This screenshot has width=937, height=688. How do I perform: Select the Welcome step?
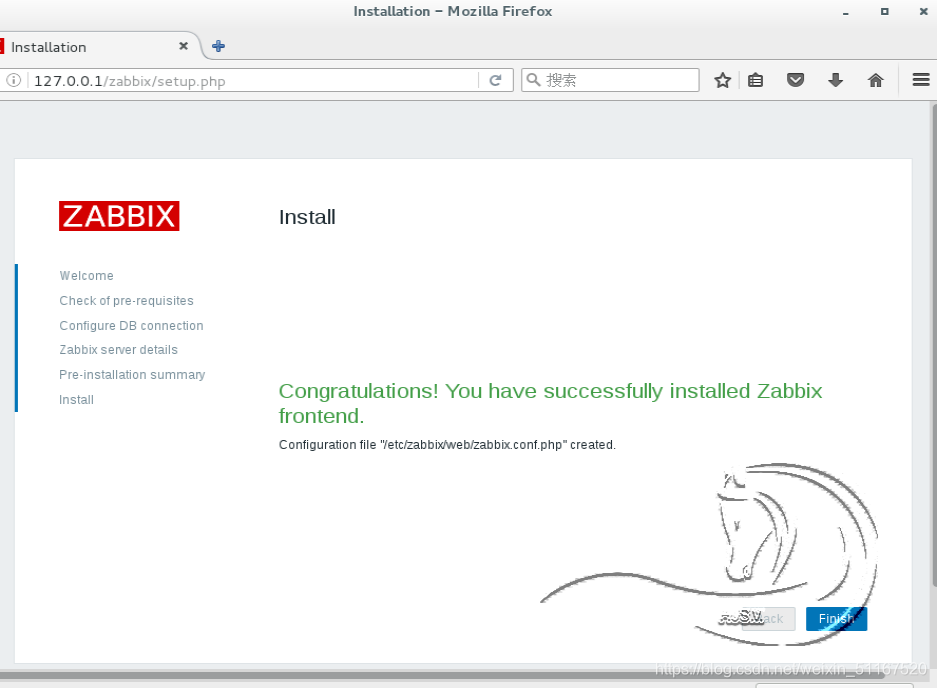click(x=86, y=276)
